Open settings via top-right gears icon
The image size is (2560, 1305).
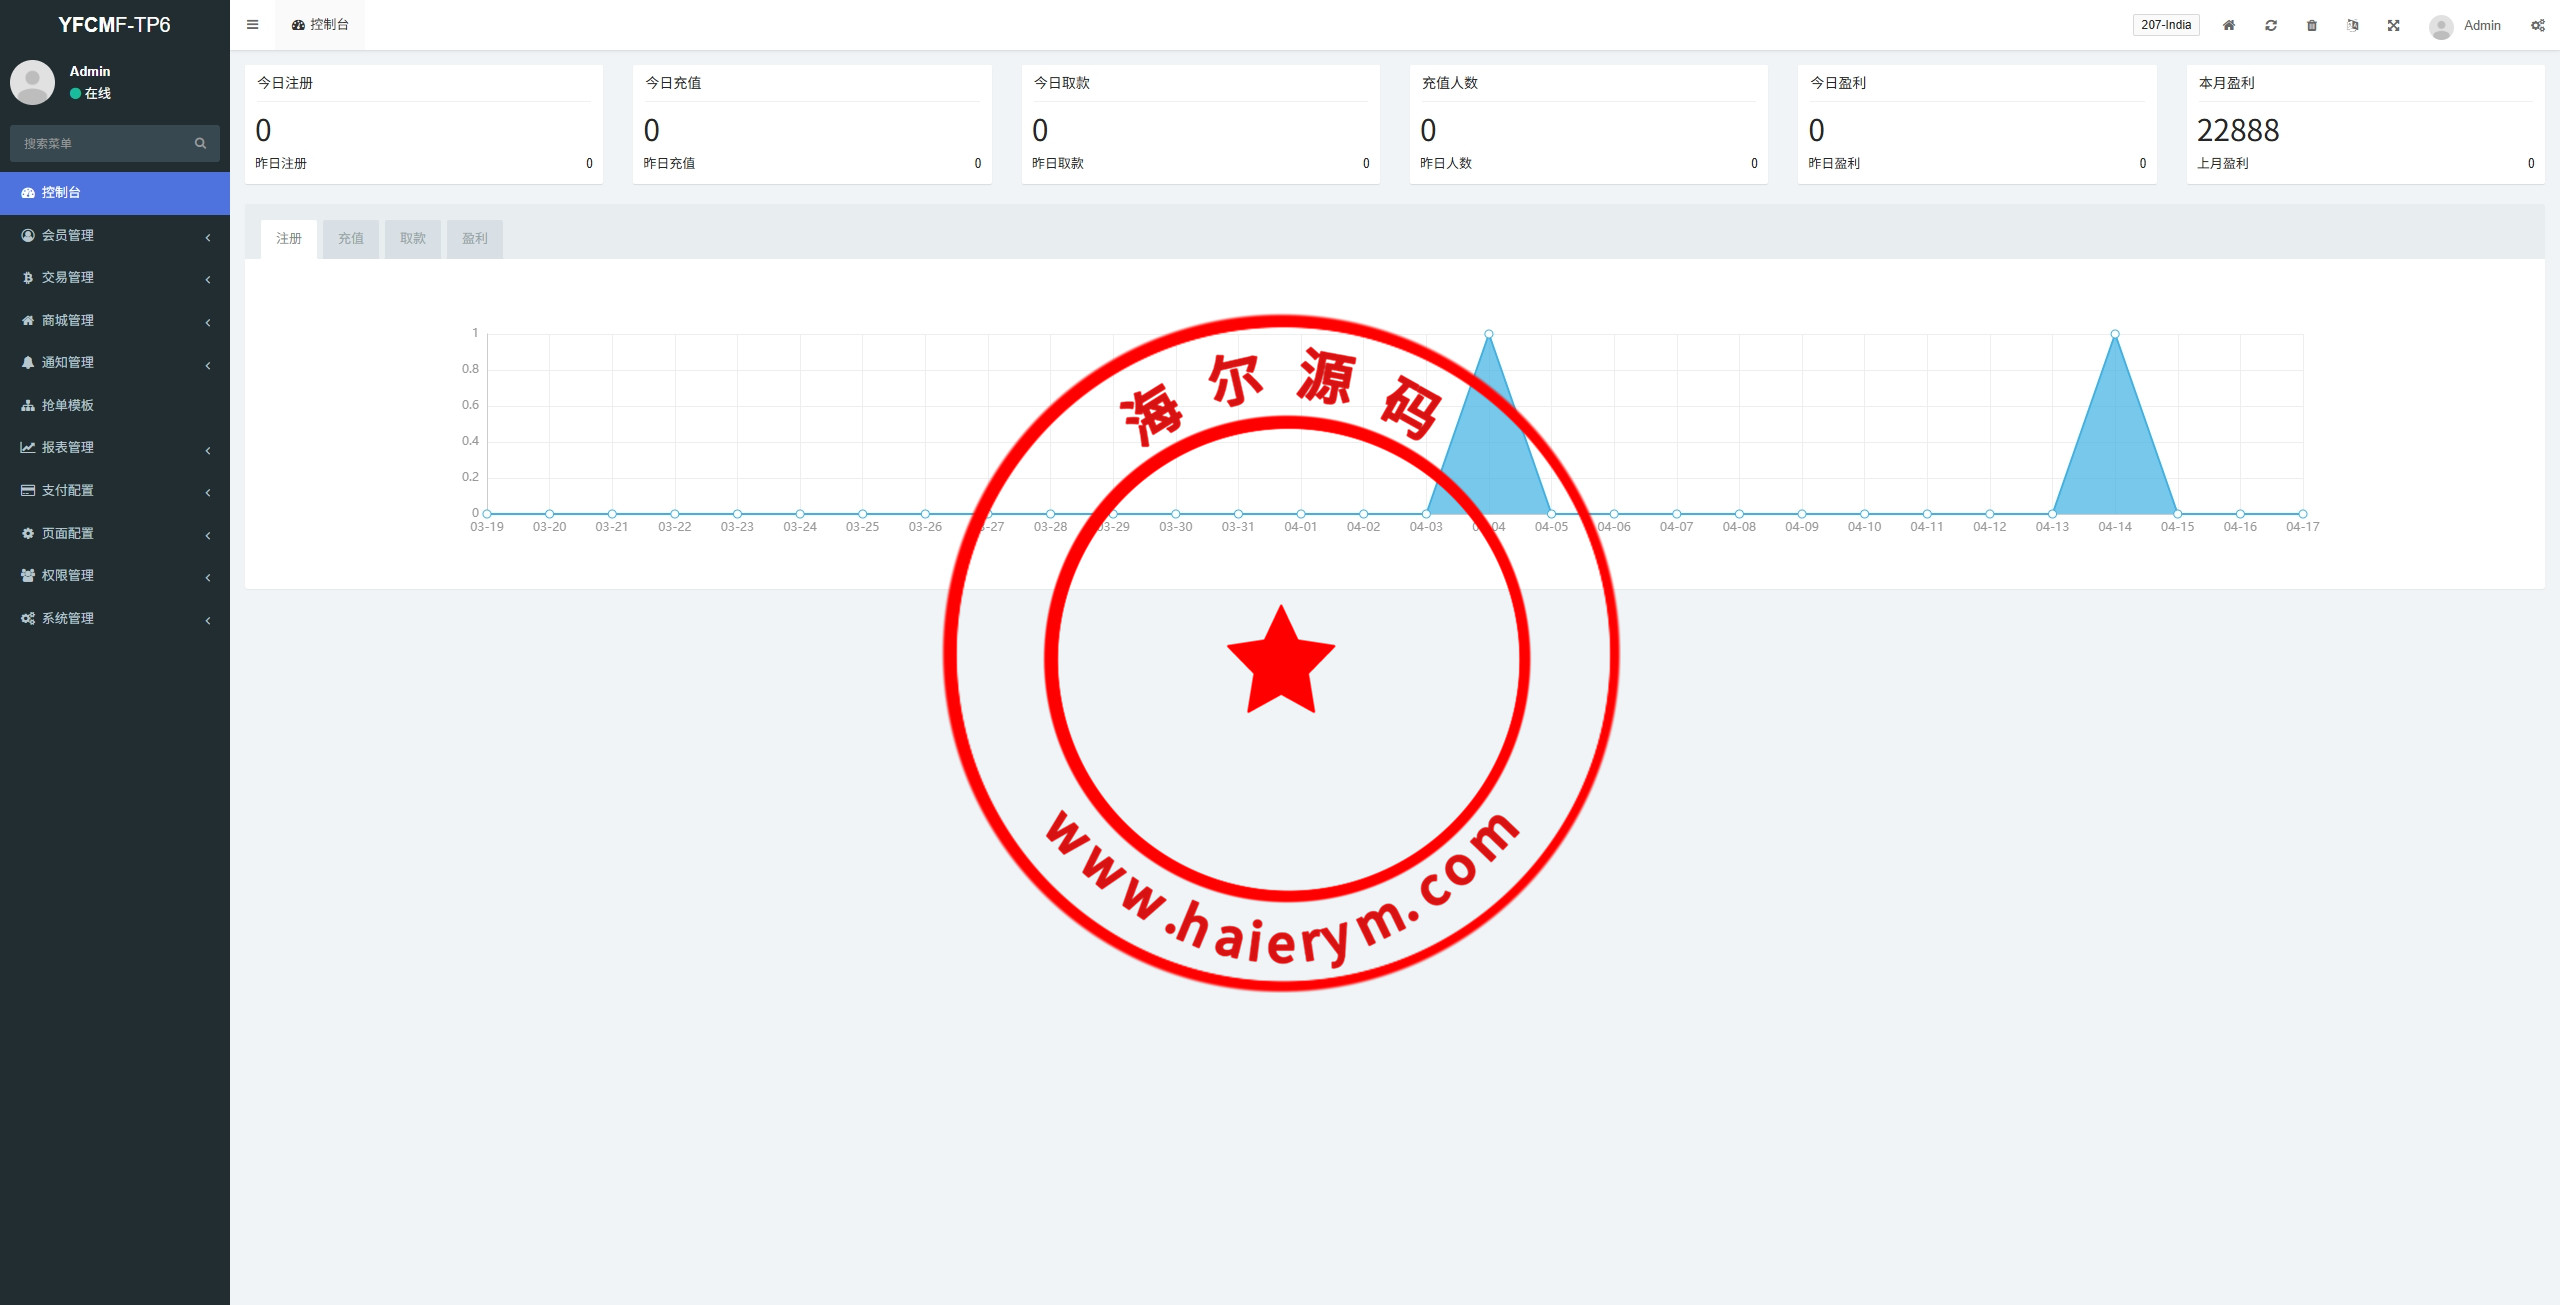(2538, 26)
